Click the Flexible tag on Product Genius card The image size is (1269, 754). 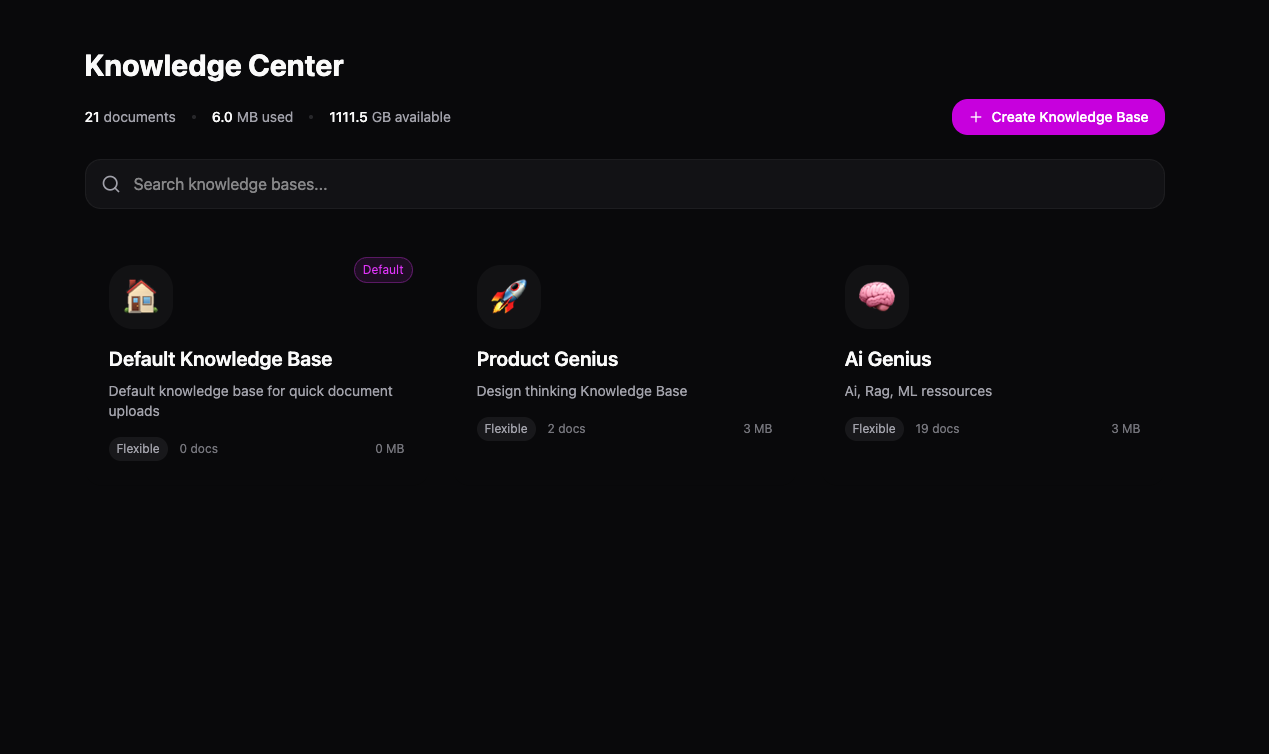coord(506,429)
